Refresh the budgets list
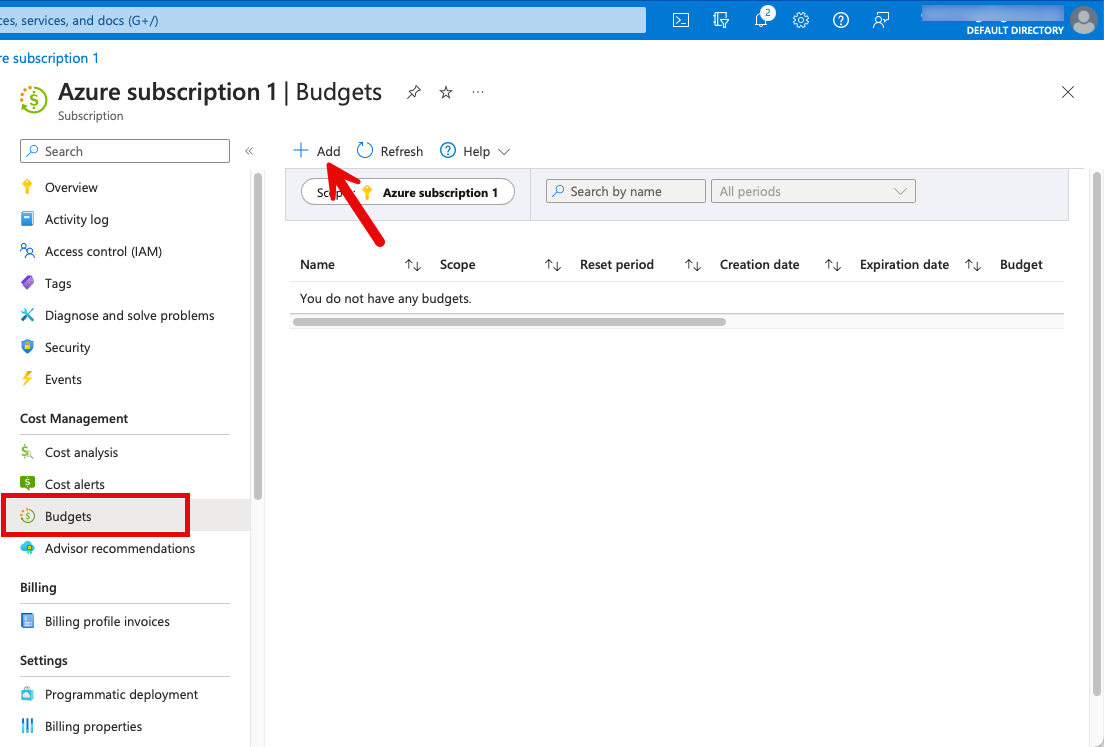The height and width of the screenshot is (747, 1104). 390,151
